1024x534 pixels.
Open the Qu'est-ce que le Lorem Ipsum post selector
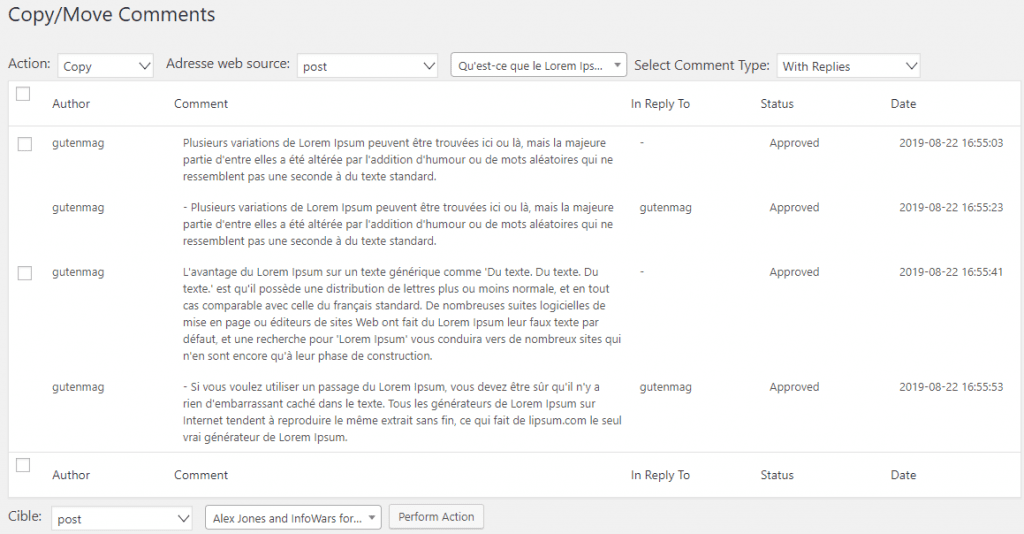(539, 65)
